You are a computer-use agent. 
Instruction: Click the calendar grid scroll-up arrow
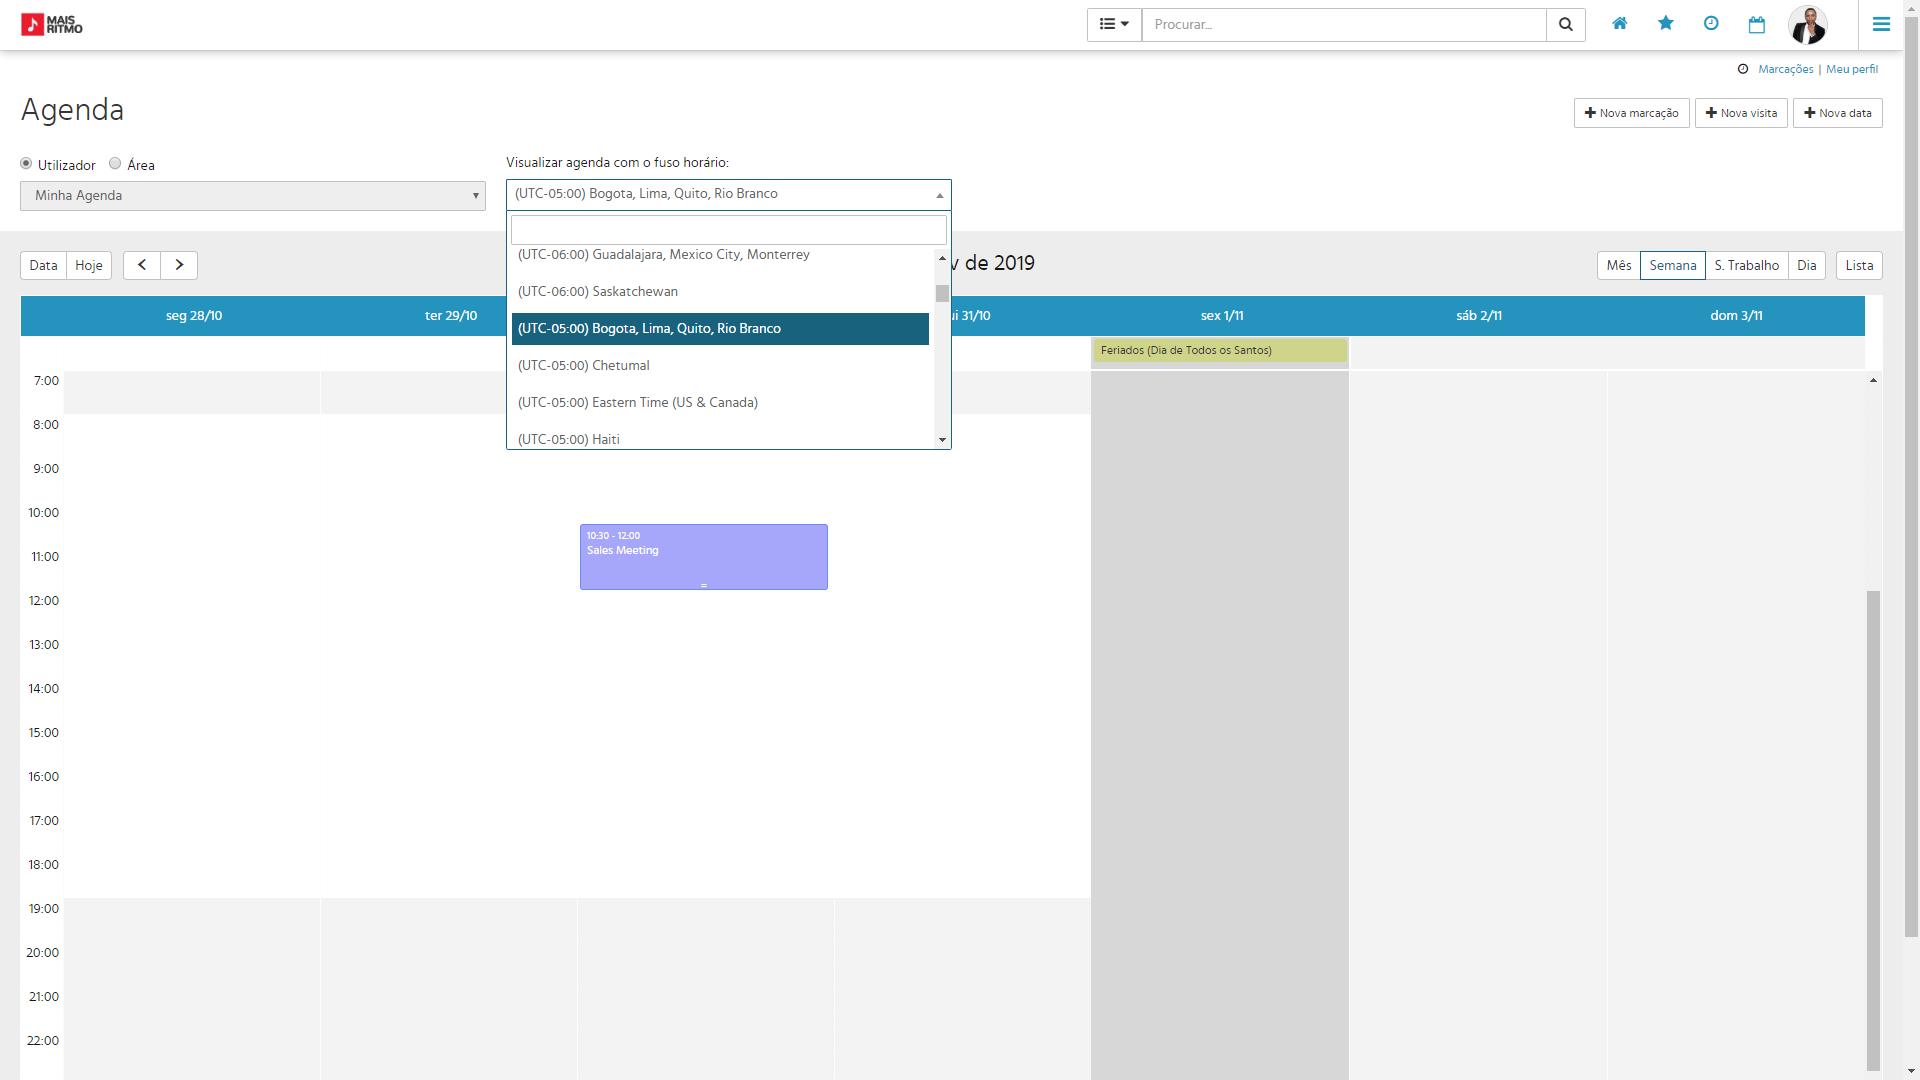[x=1873, y=380]
